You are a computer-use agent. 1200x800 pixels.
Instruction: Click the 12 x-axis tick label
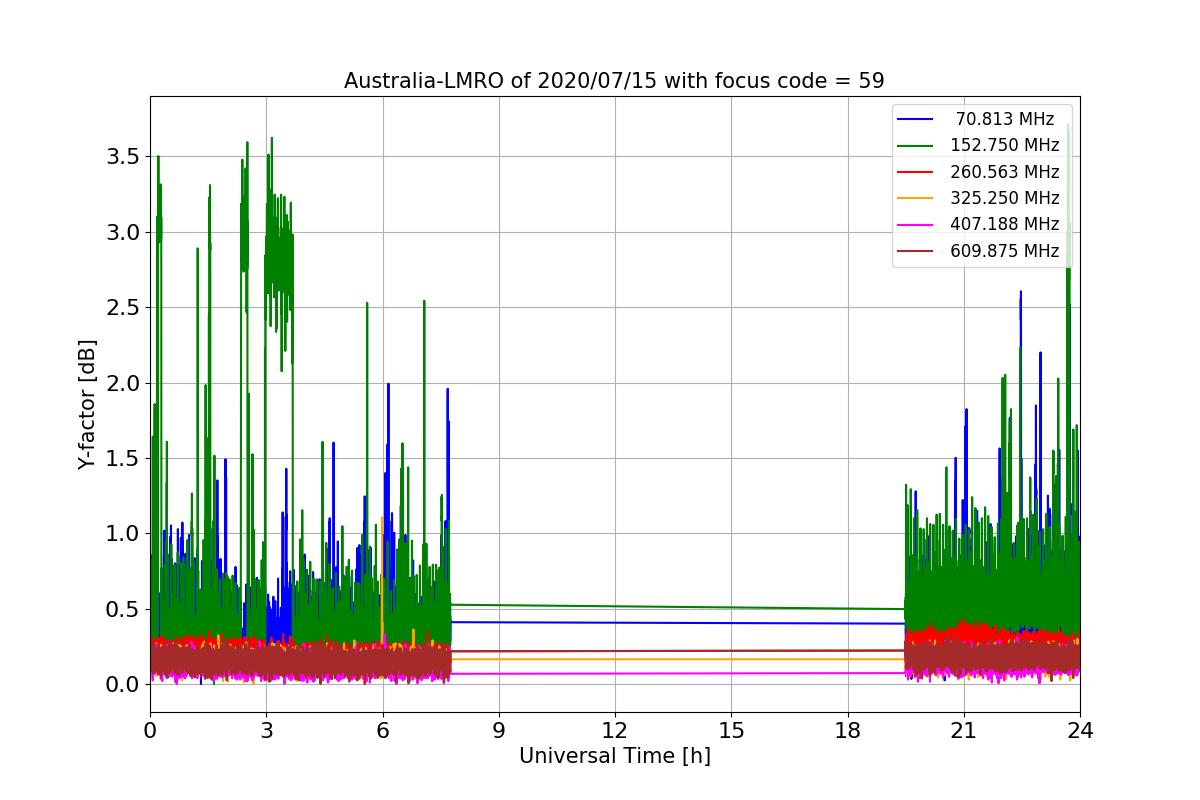point(615,731)
